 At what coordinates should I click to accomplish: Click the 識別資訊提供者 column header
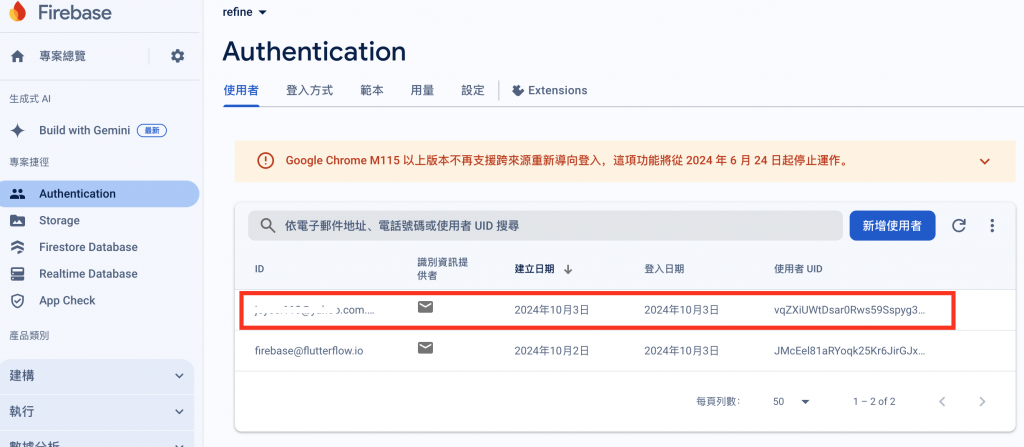click(443, 269)
